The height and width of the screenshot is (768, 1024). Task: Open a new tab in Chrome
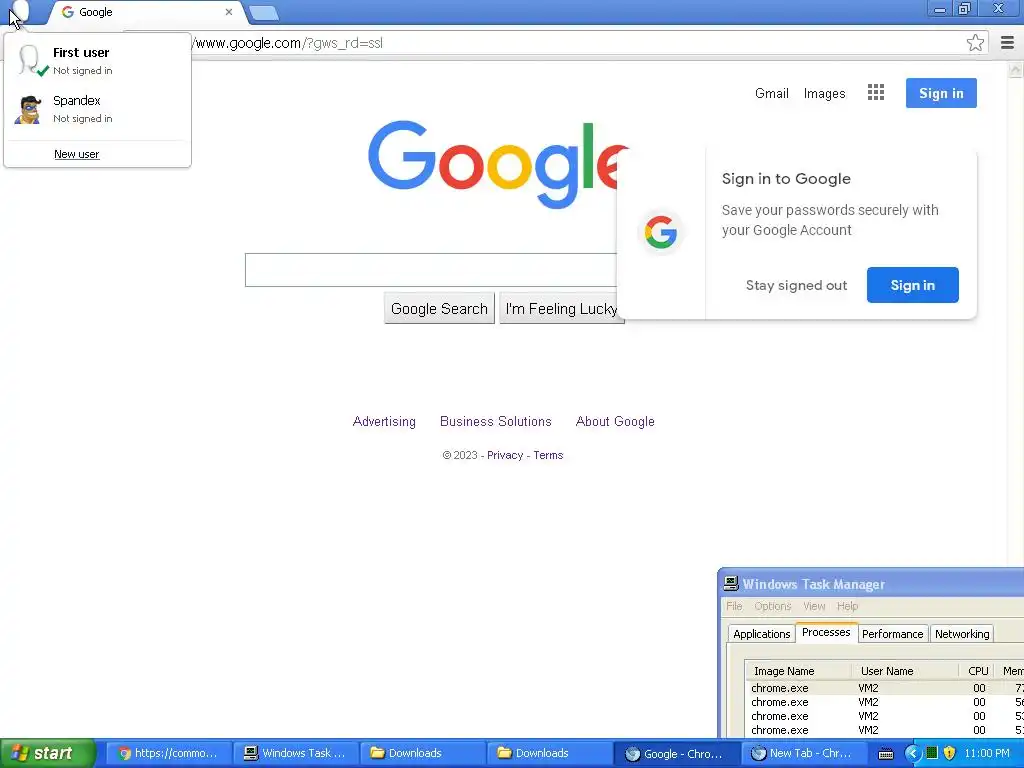pos(264,12)
